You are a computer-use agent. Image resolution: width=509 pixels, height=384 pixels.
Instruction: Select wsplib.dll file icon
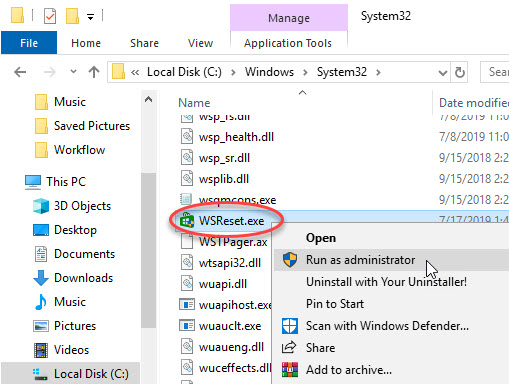187,179
